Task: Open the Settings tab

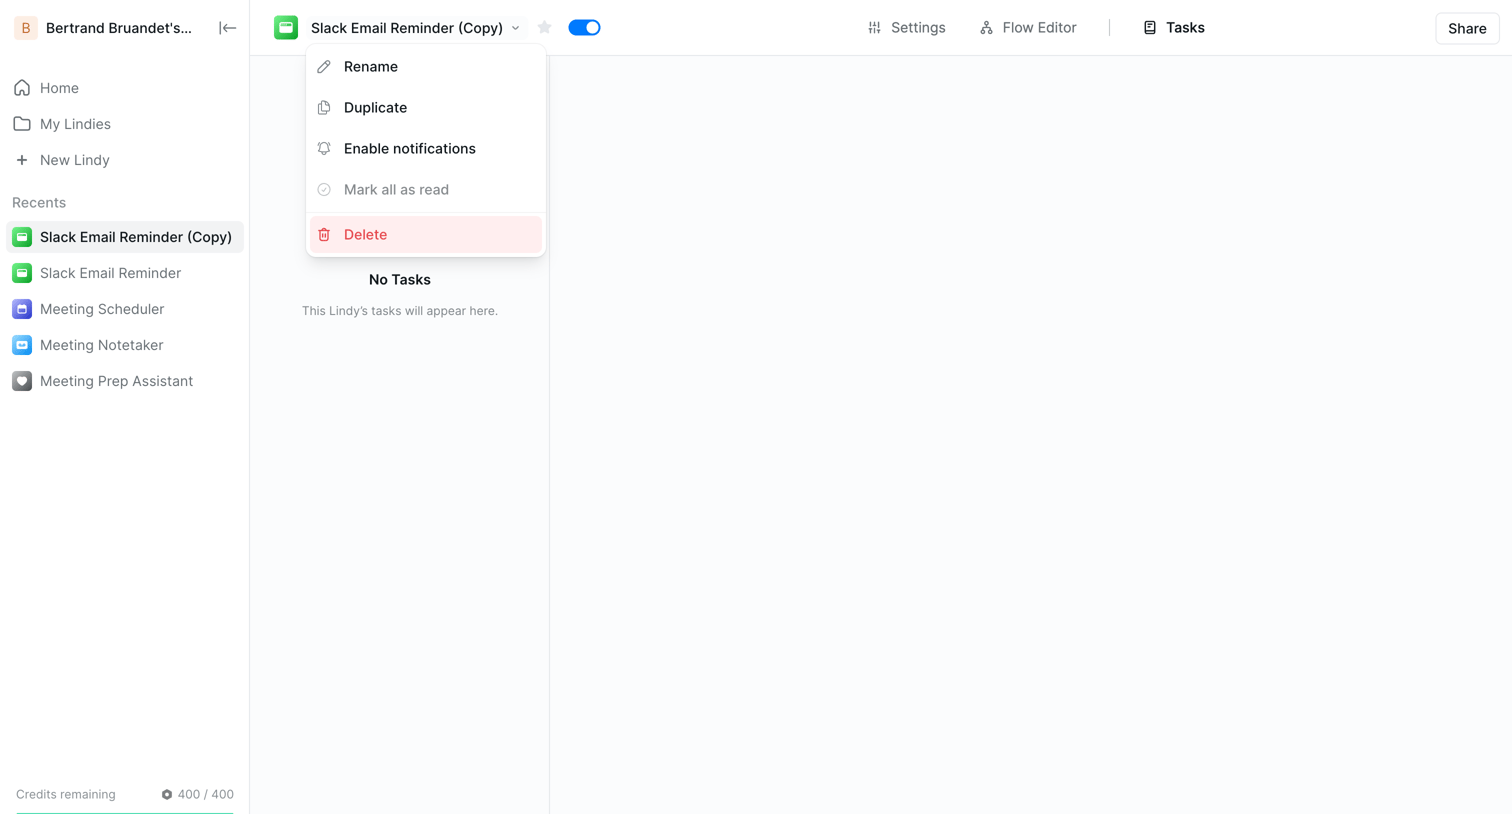Action: point(907,28)
